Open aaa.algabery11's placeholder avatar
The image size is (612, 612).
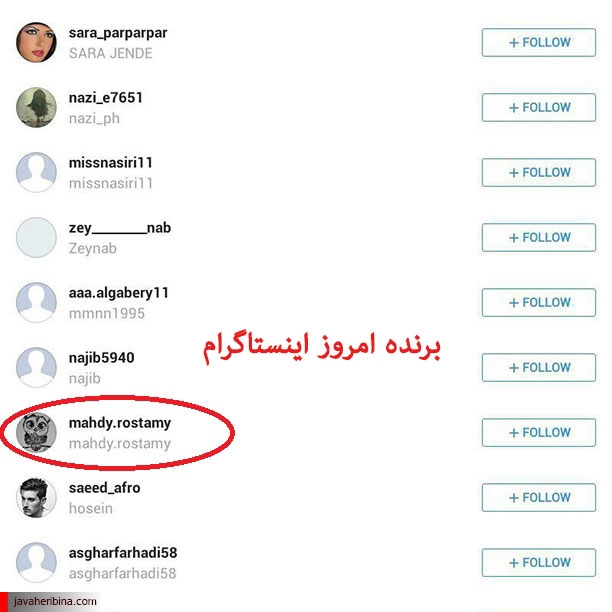point(36,302)
